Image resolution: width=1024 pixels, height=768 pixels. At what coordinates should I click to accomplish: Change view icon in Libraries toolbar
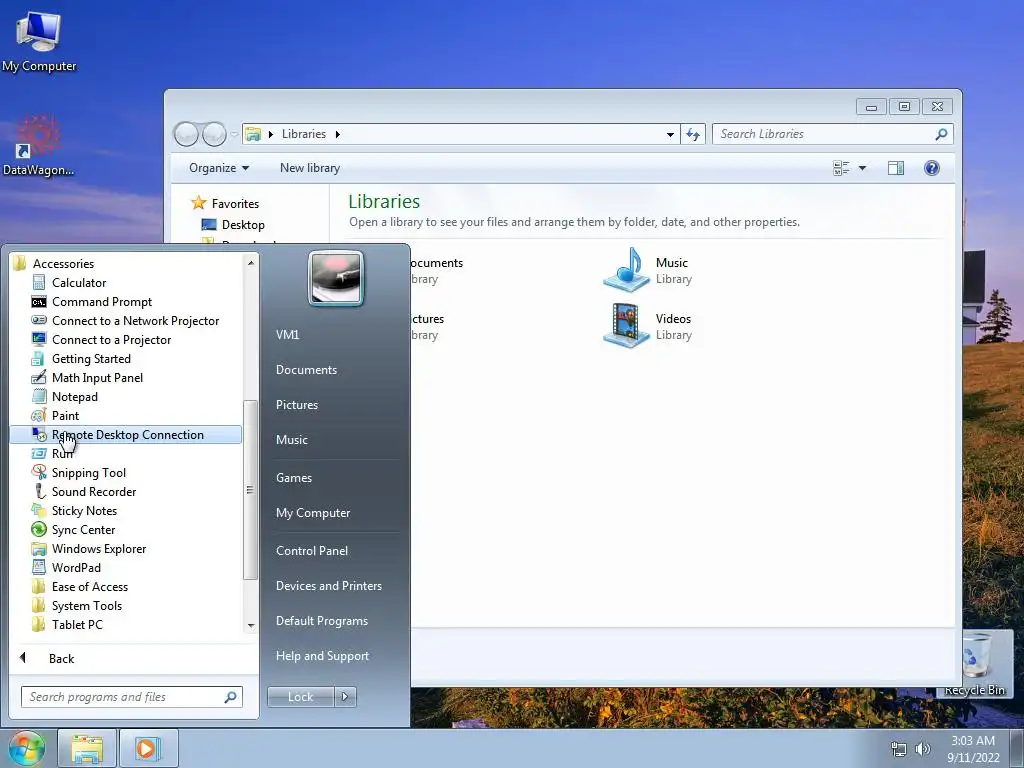(x=841, y=168)
